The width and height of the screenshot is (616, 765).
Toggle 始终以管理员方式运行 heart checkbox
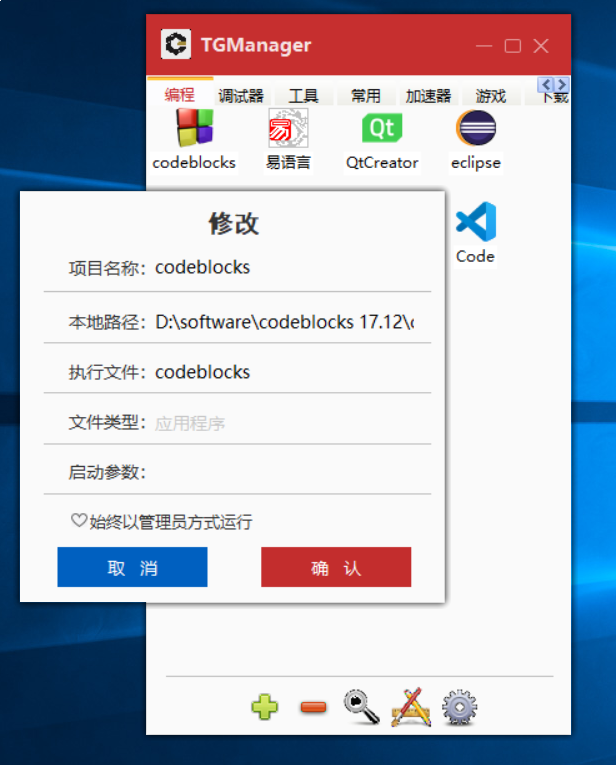(79, 521)
